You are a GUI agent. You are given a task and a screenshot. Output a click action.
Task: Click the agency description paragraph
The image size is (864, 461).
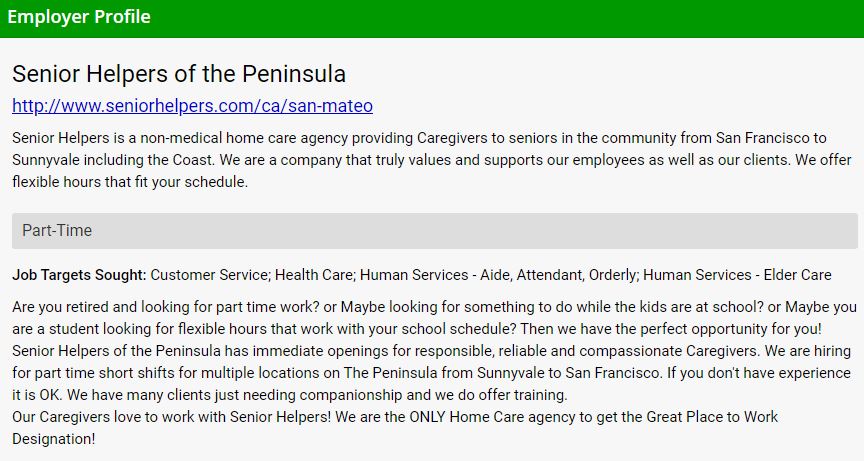point(420,160)
